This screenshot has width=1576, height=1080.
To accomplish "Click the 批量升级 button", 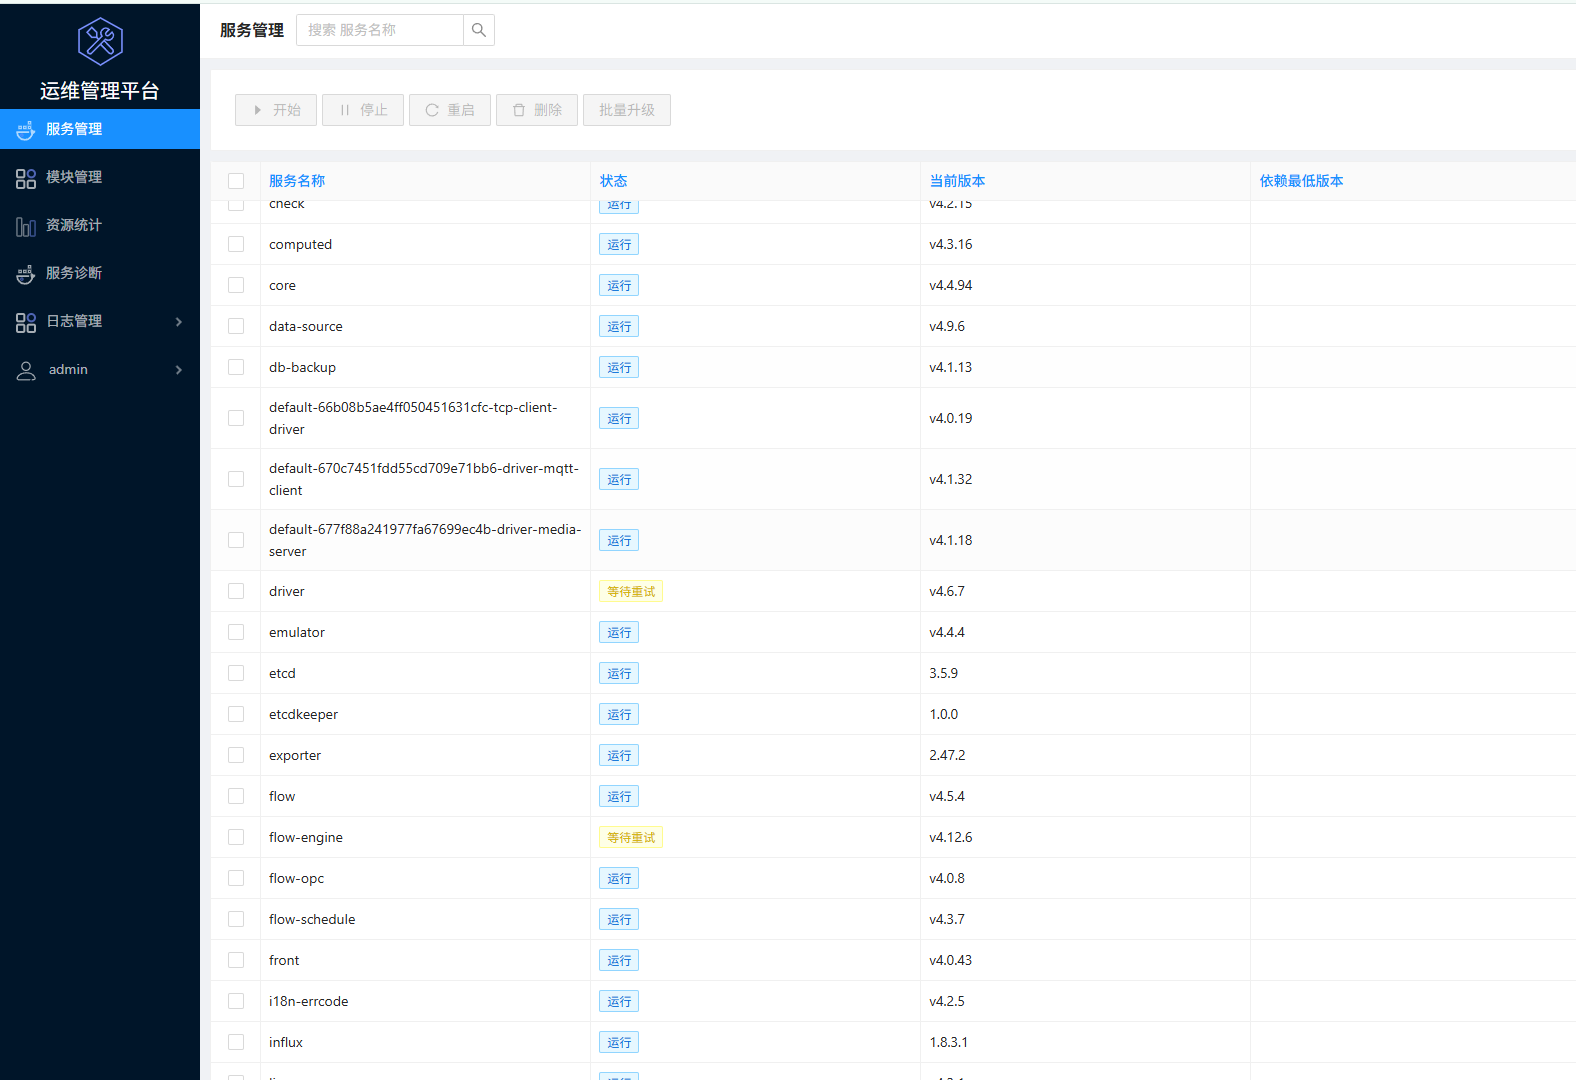I will (x=627, y=110).
